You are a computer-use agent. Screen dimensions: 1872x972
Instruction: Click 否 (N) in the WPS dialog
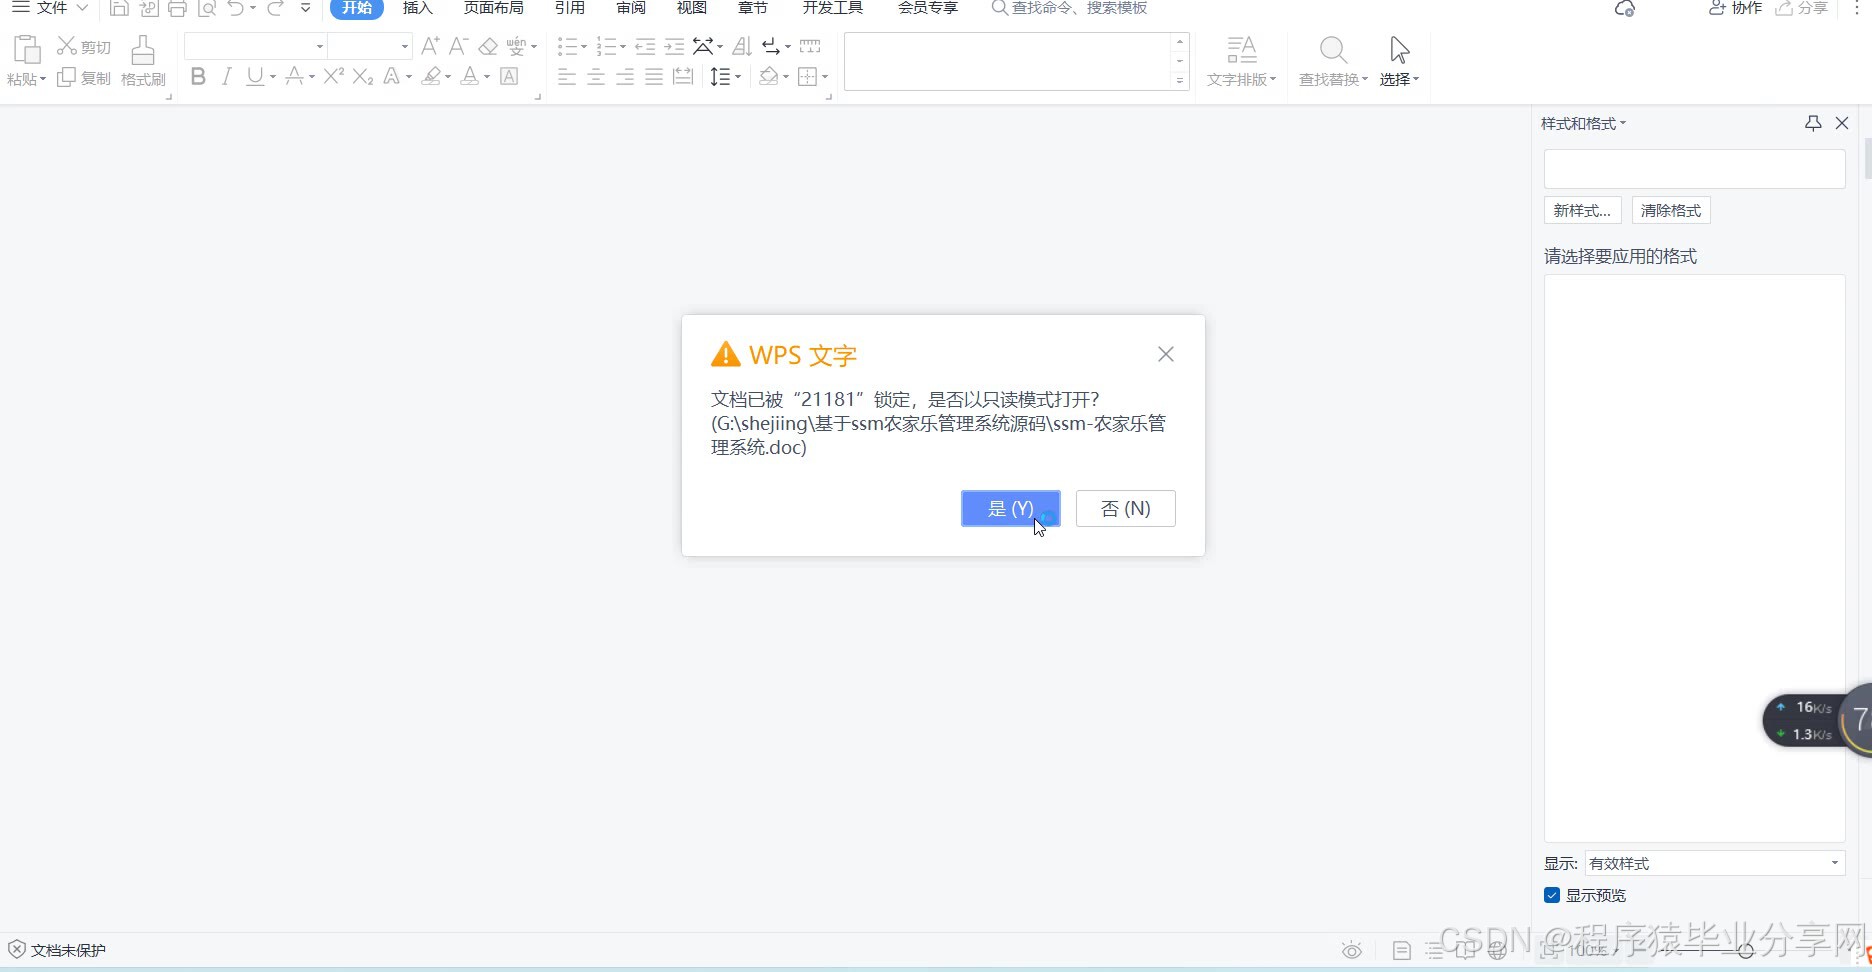tap(1126, 508)
